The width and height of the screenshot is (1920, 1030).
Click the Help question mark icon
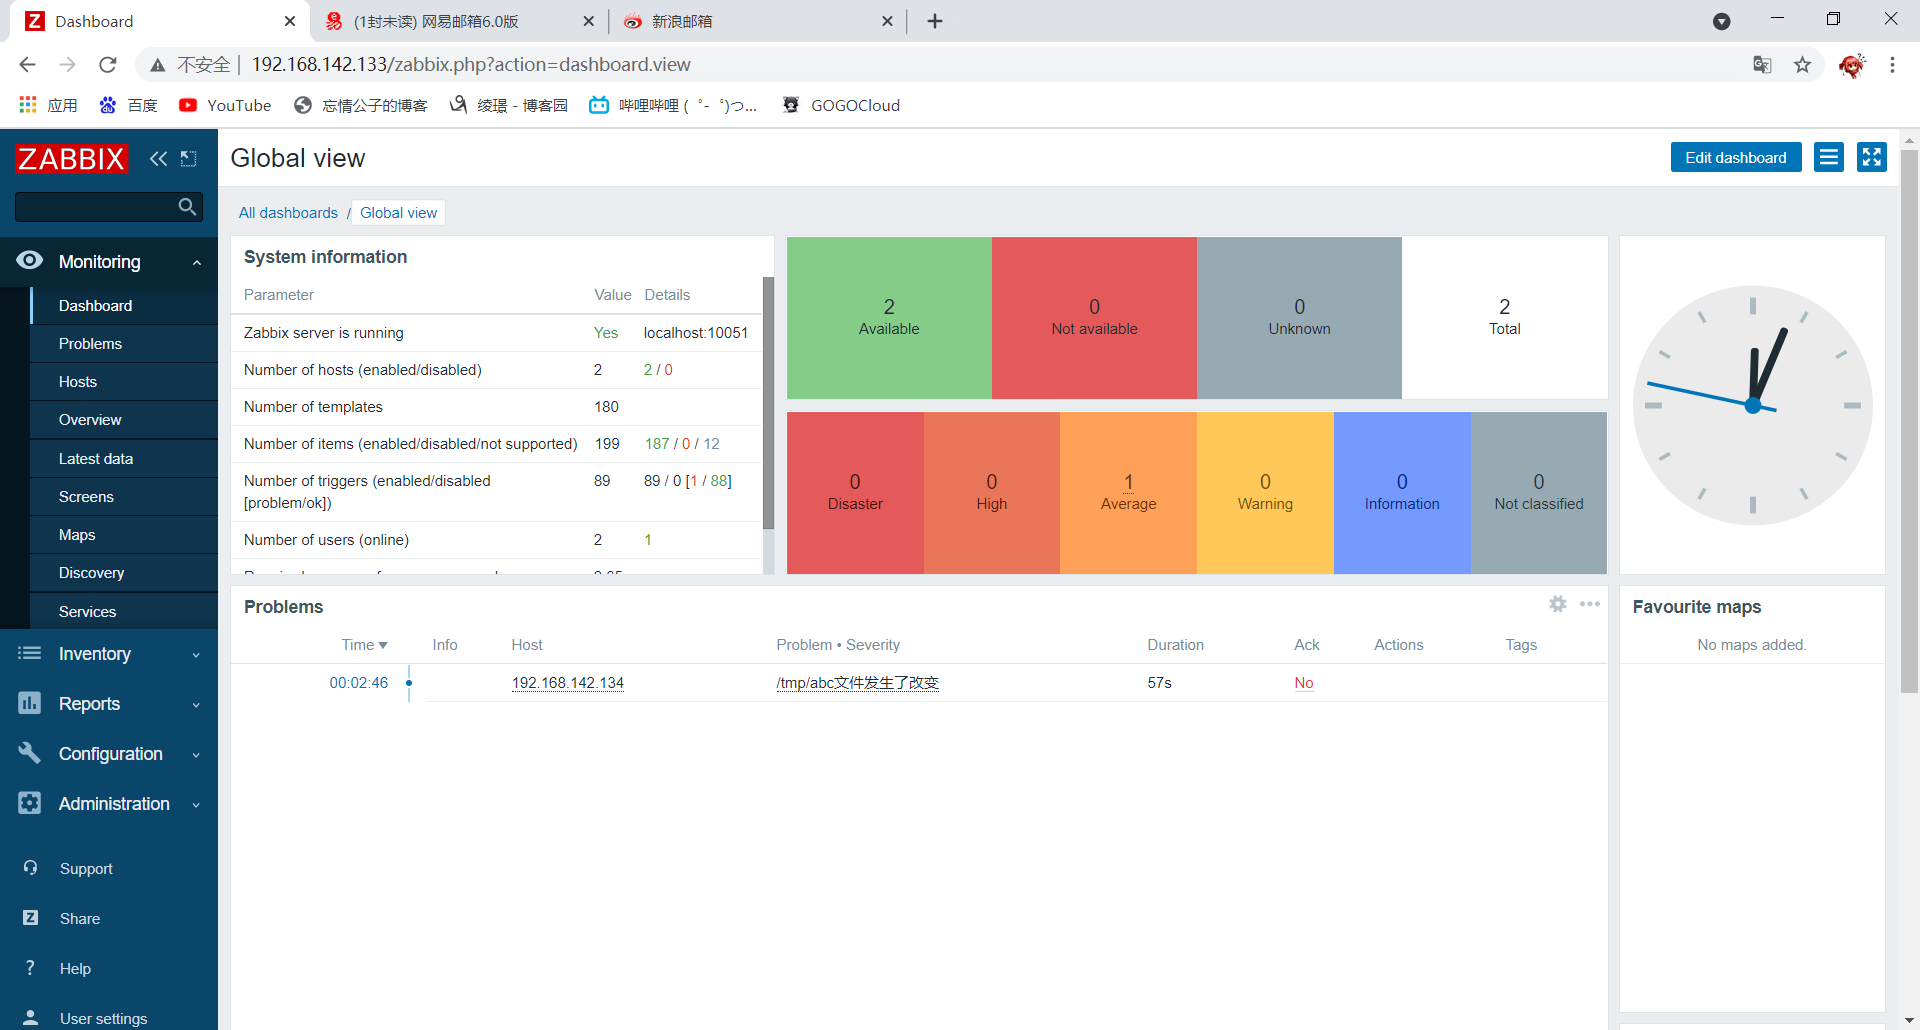(x=31, y=968)
